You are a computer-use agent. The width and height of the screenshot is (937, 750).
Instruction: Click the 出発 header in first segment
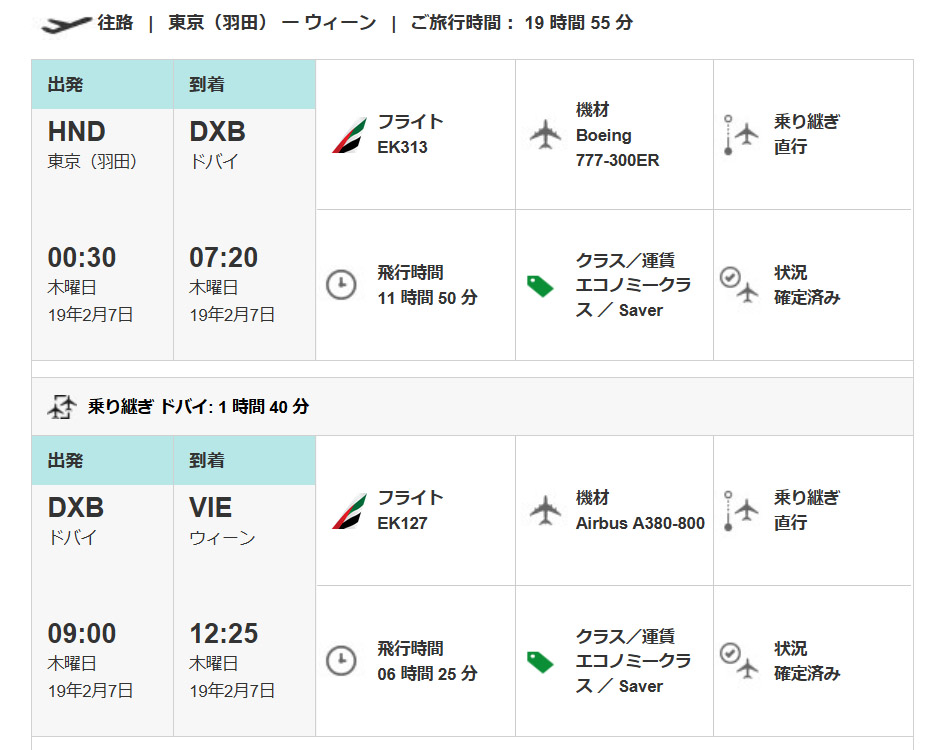(x=65, y=84)
